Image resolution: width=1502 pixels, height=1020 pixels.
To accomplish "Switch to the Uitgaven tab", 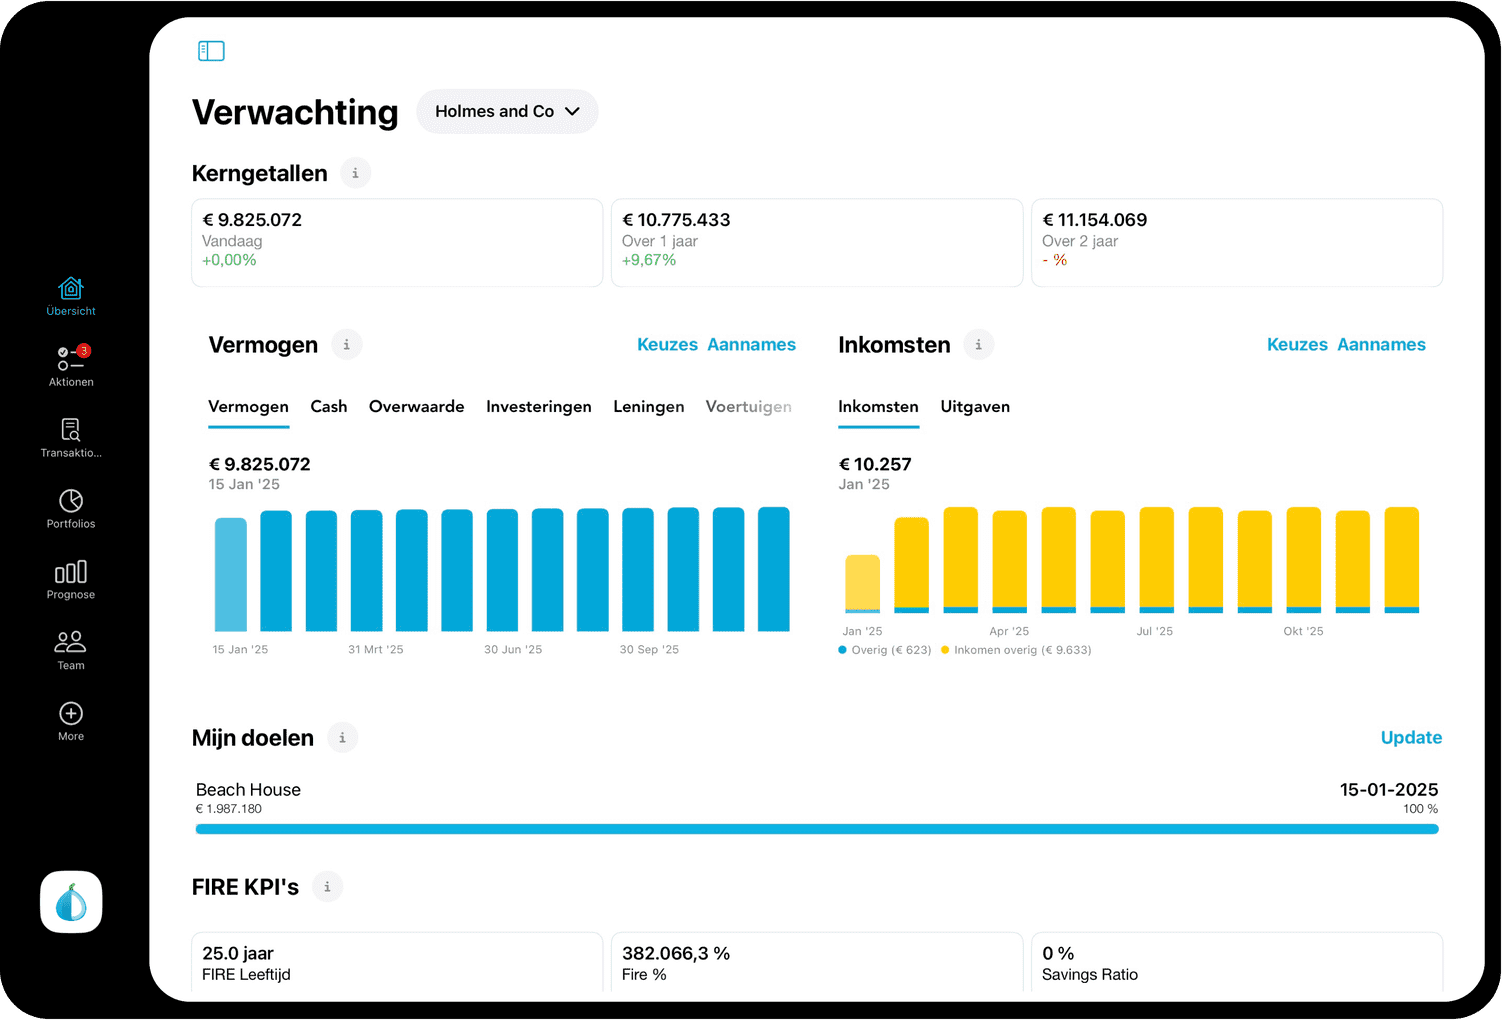I will 975,407.
